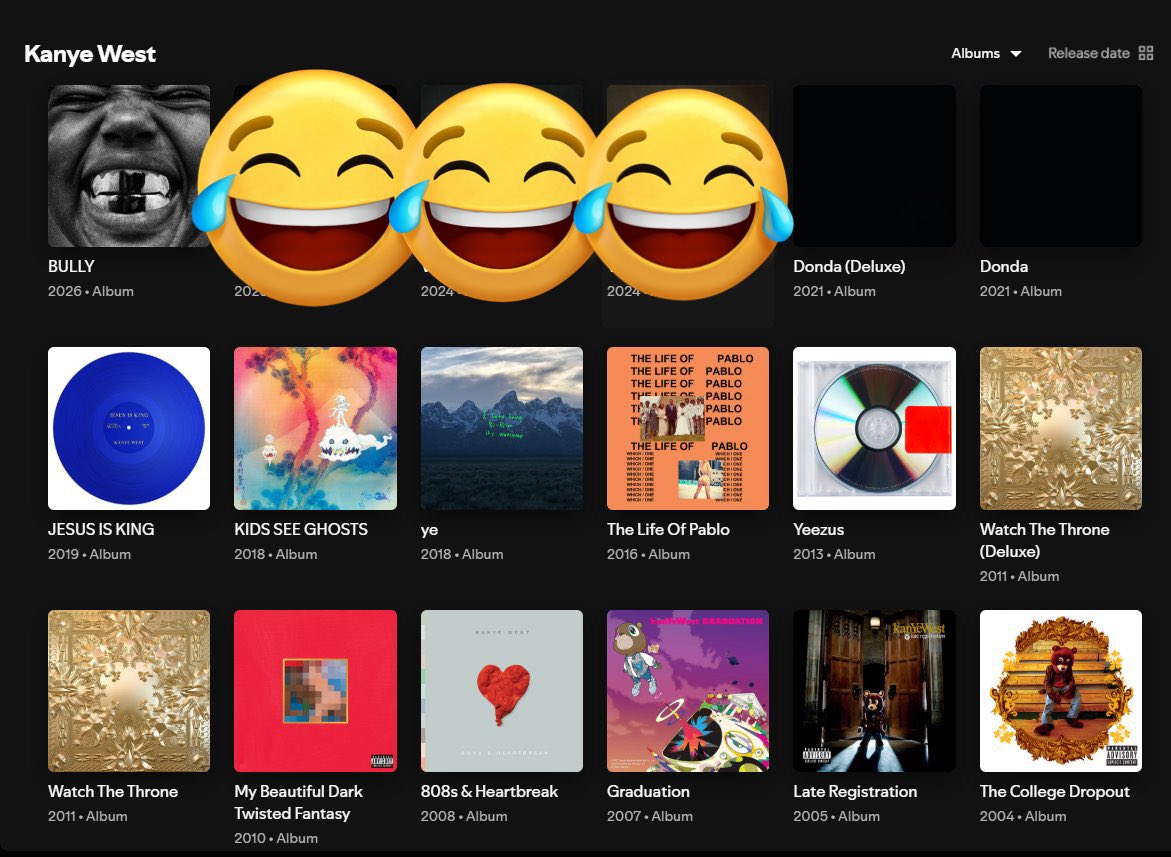
Task: Click My Beautiful Dark Twisted Fantasy title
Action: click(299, 803)
